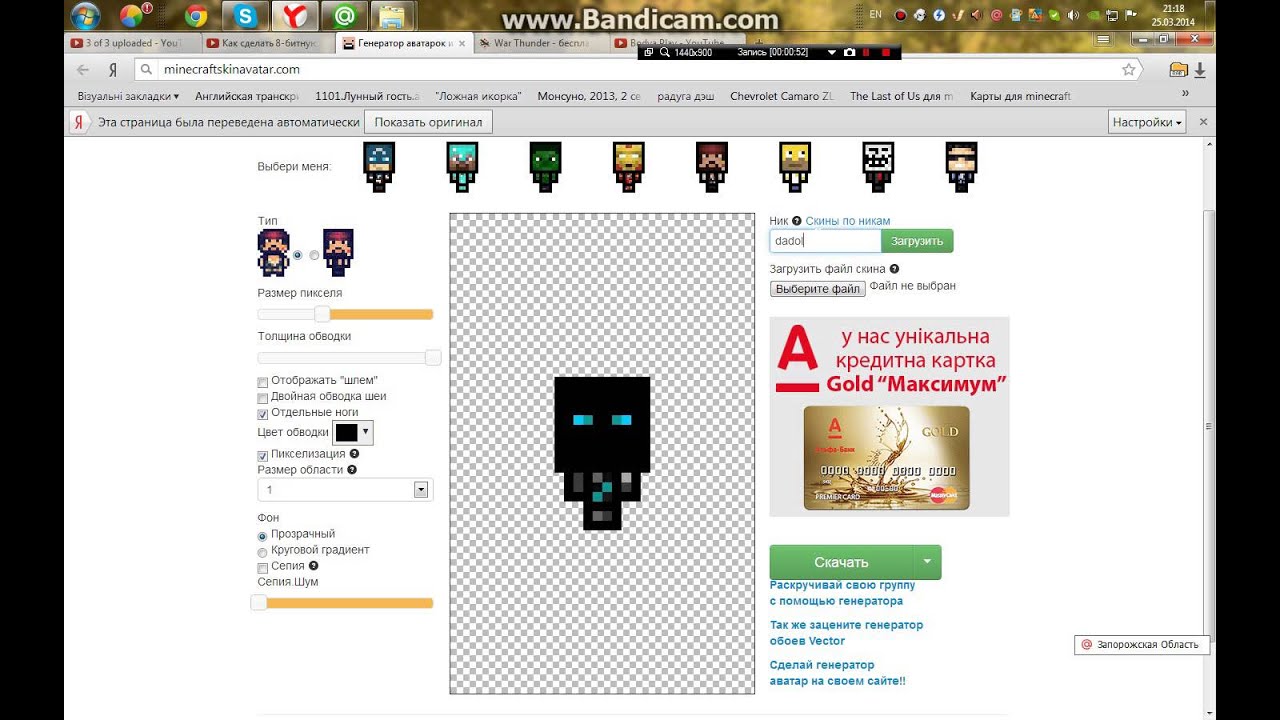Enable the Сепия checkbox

pos(263,567)
